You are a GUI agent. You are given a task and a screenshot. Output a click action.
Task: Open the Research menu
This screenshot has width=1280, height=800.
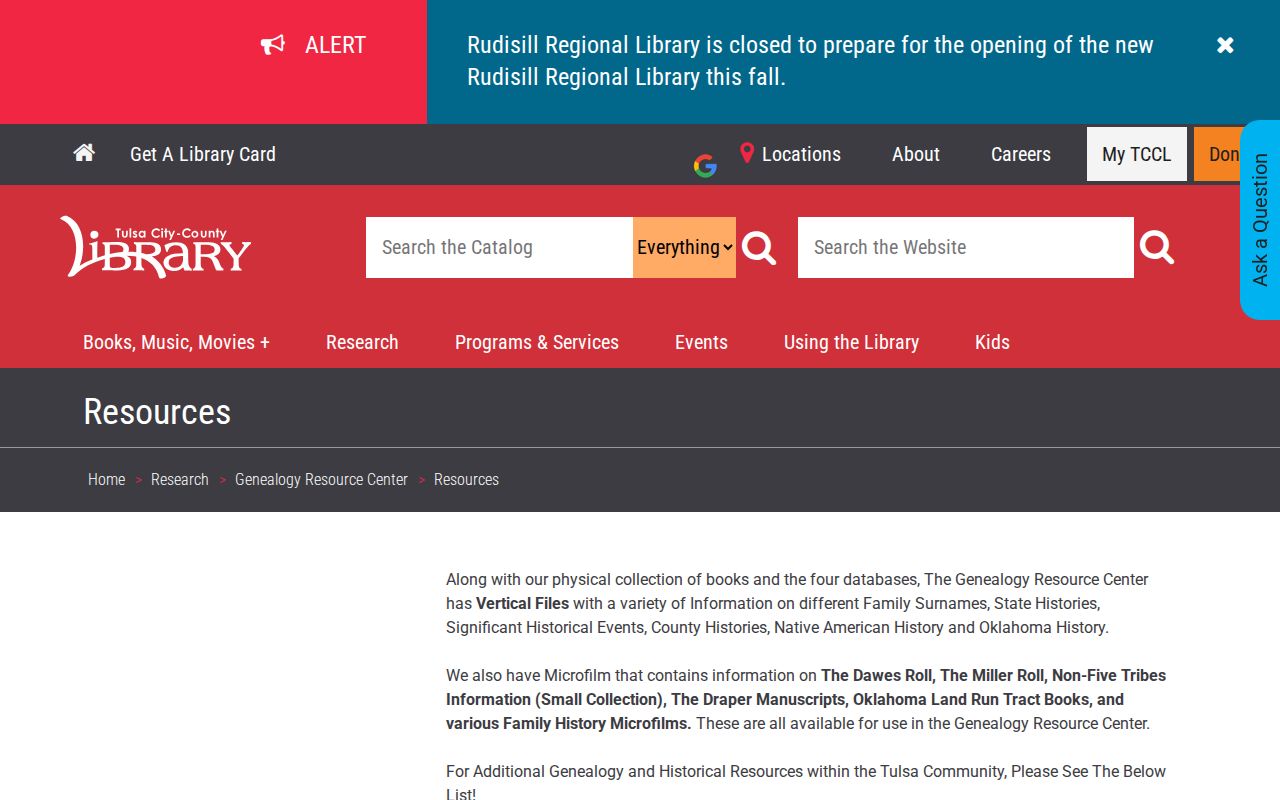click(362, 342)
